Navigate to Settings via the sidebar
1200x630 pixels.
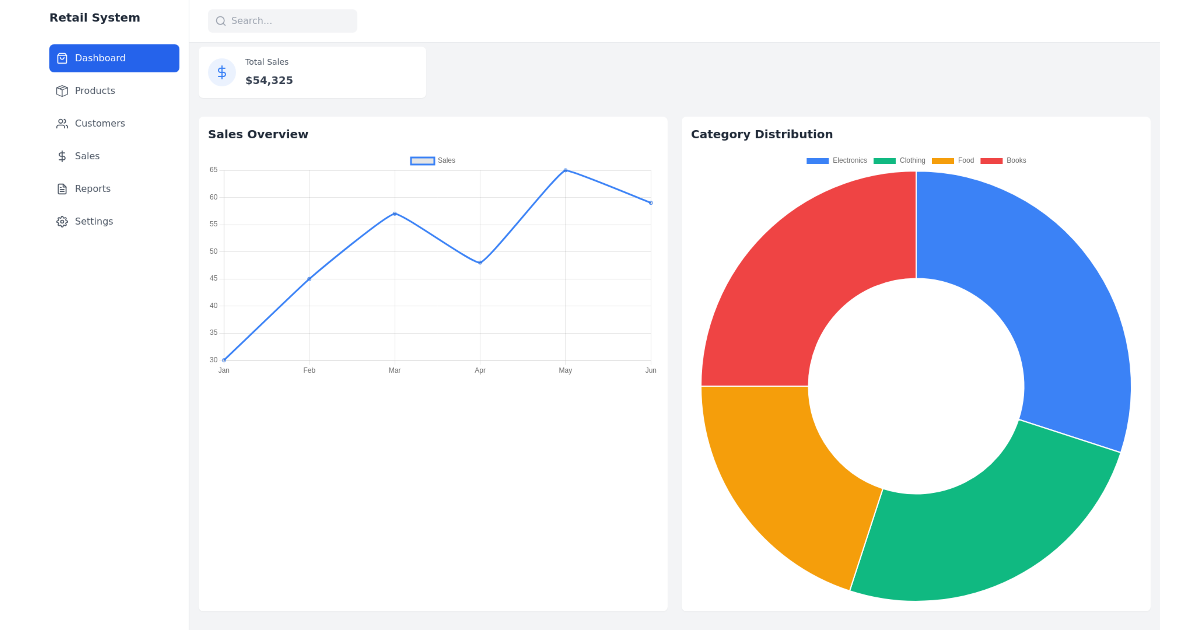tap(93, 221)
